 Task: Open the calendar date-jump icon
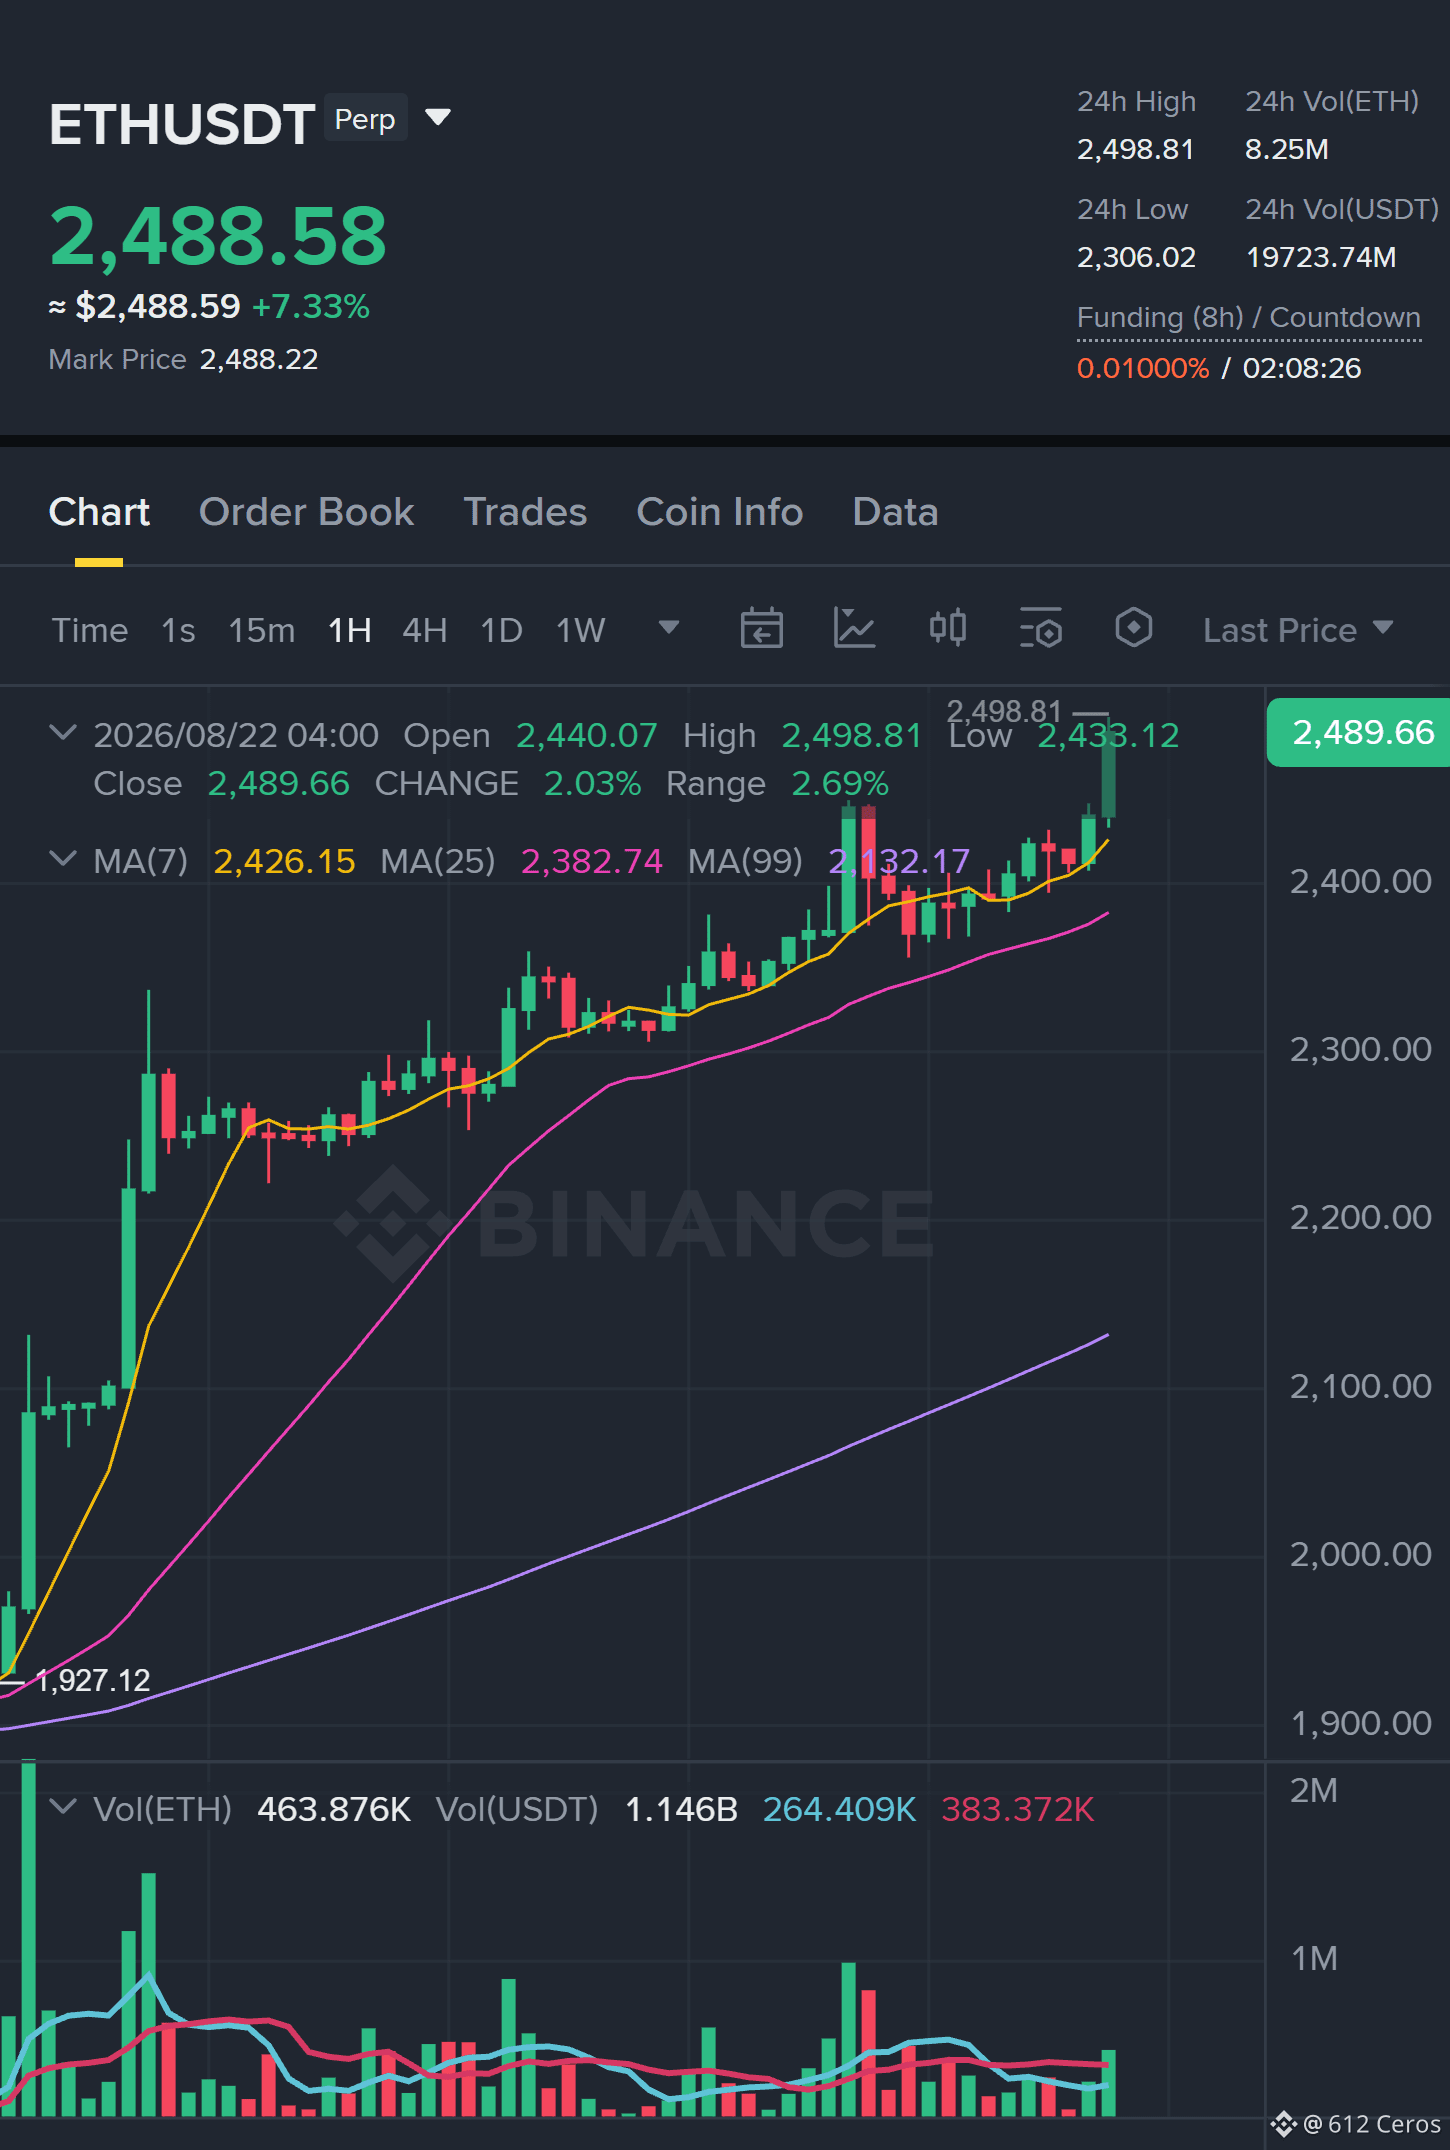pos(761,629)
